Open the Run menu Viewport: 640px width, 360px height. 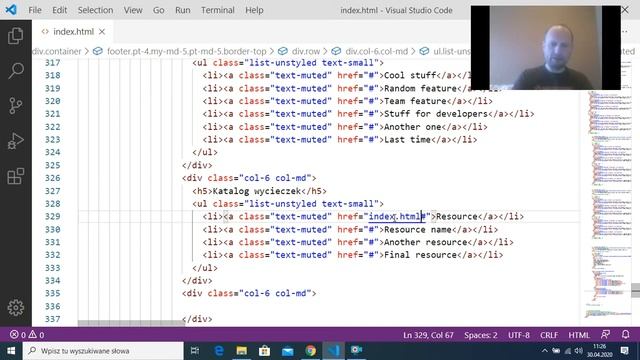pos(182,10)
